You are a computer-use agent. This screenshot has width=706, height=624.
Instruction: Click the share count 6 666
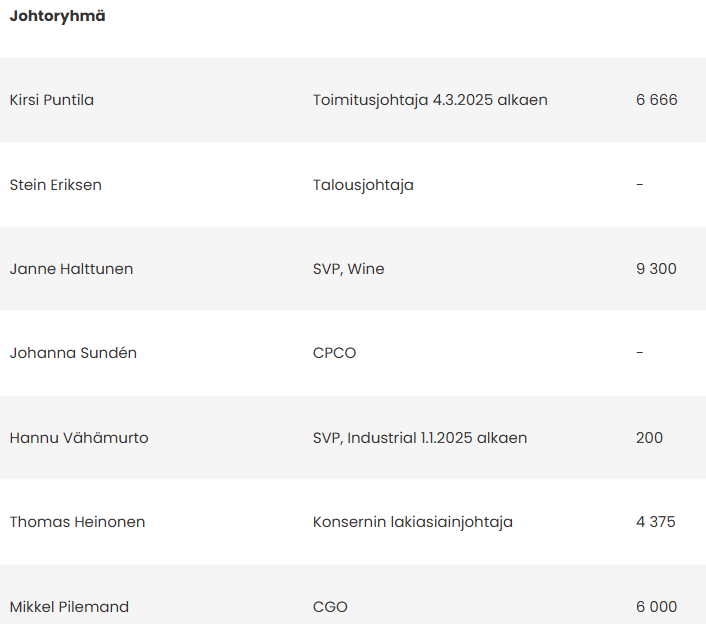click(x=656, y=100)
